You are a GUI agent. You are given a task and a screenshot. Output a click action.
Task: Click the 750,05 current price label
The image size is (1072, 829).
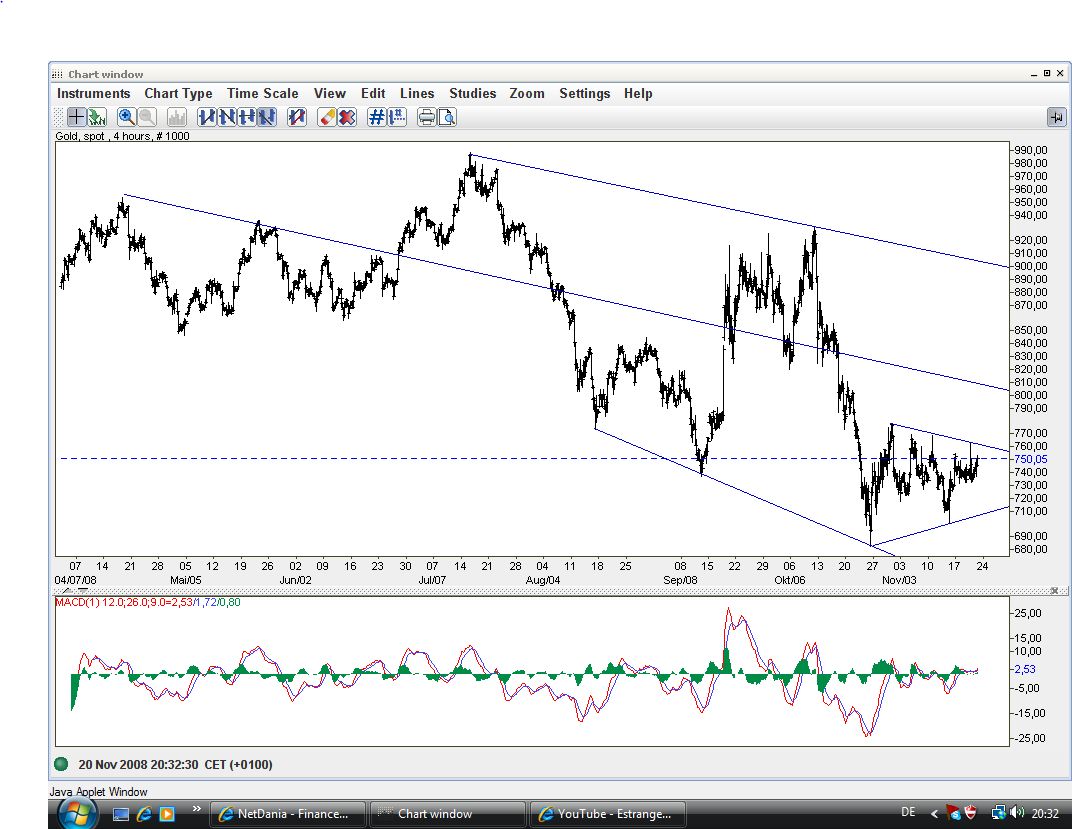[x=1030, y=459]
